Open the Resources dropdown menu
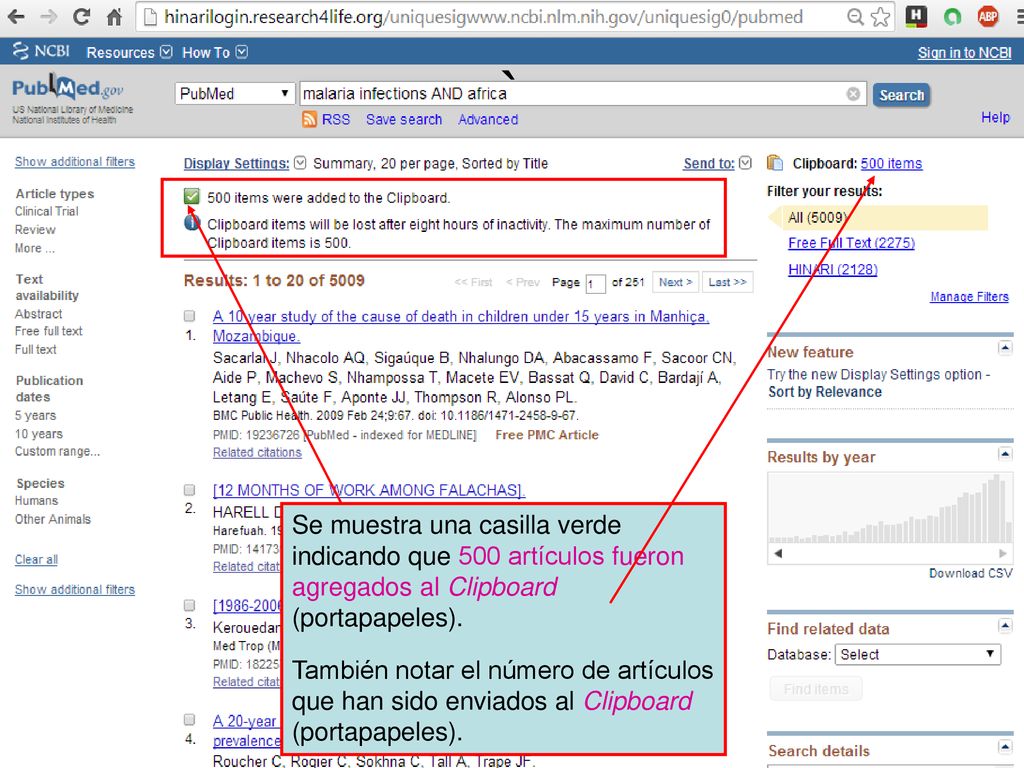 click(129, 52)
